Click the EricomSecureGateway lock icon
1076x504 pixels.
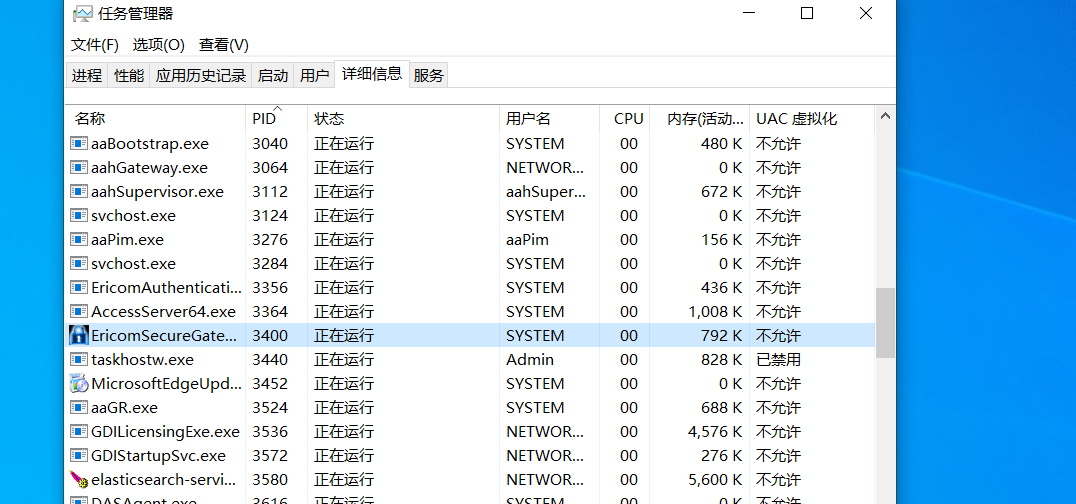point(79,336)
